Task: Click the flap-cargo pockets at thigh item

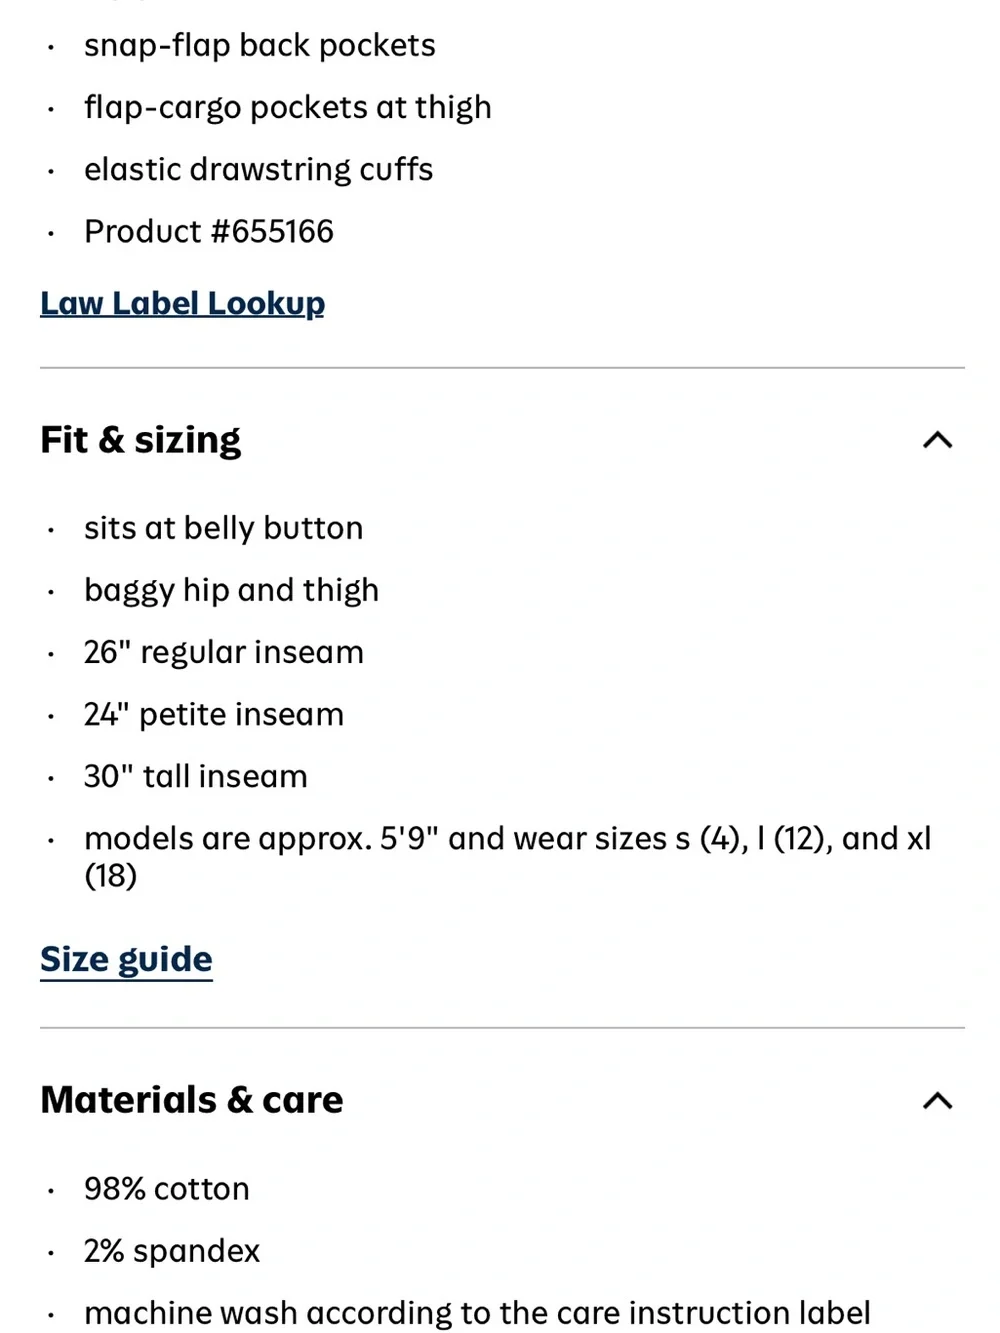Action: point(288,107)
